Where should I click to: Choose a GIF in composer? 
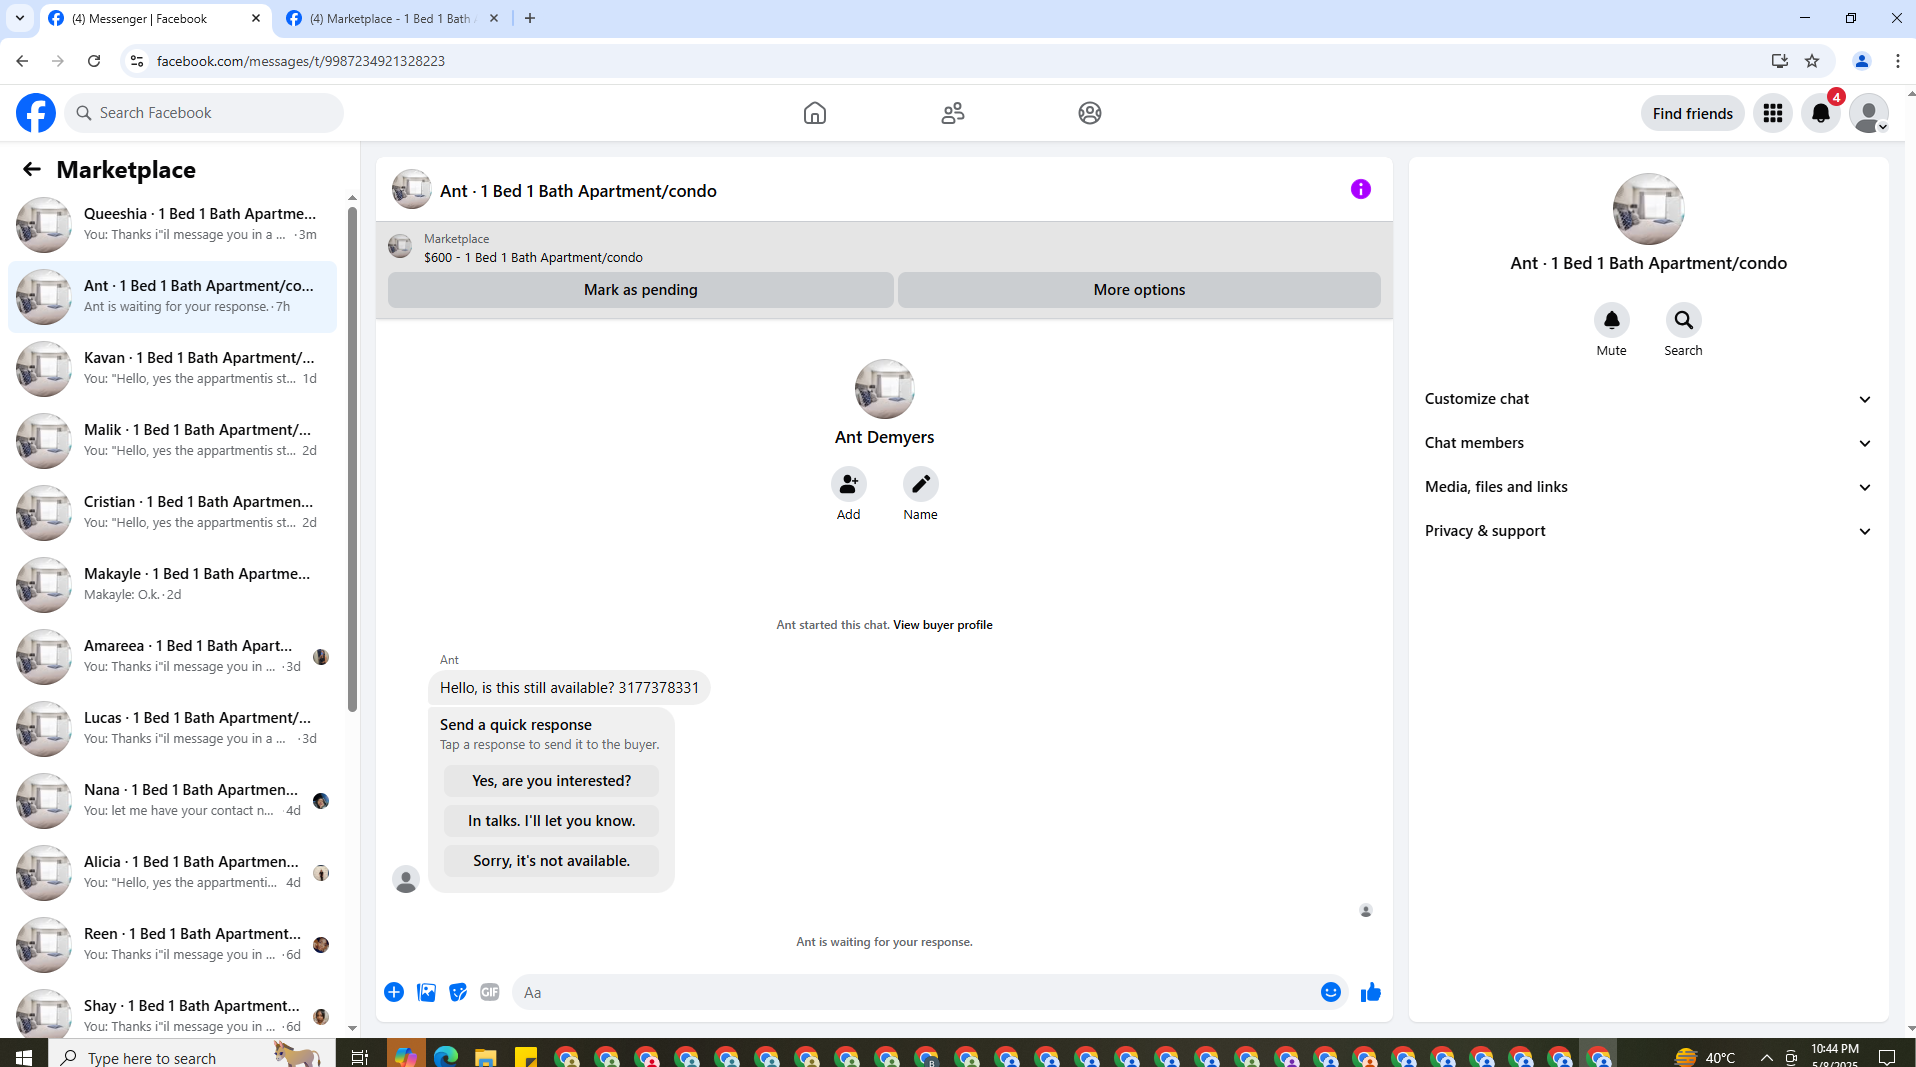(x=490, y=992)
